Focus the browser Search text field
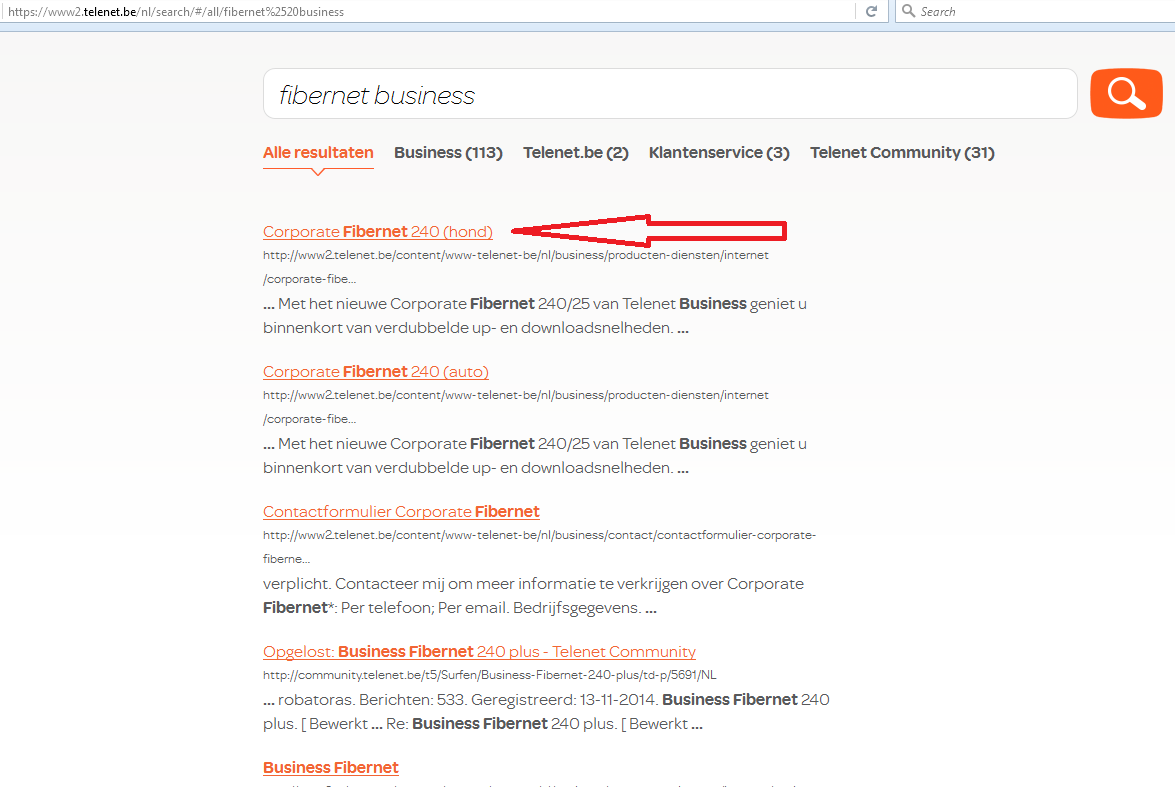 coord(1040,11)
